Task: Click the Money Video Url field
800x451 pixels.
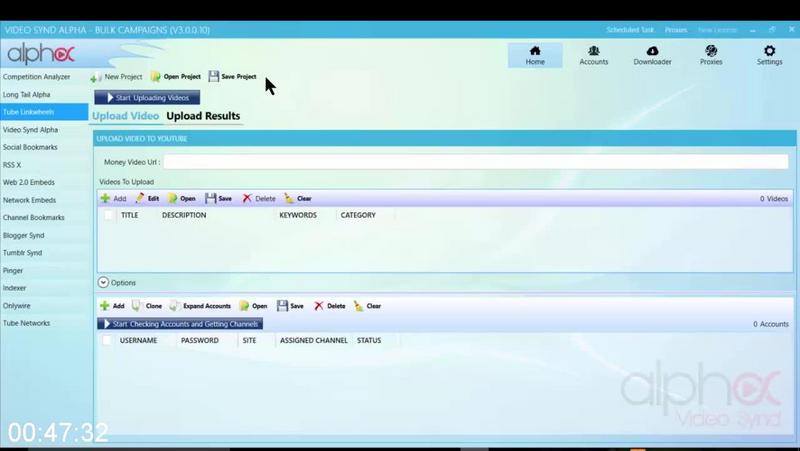Action: pos(476,162)
